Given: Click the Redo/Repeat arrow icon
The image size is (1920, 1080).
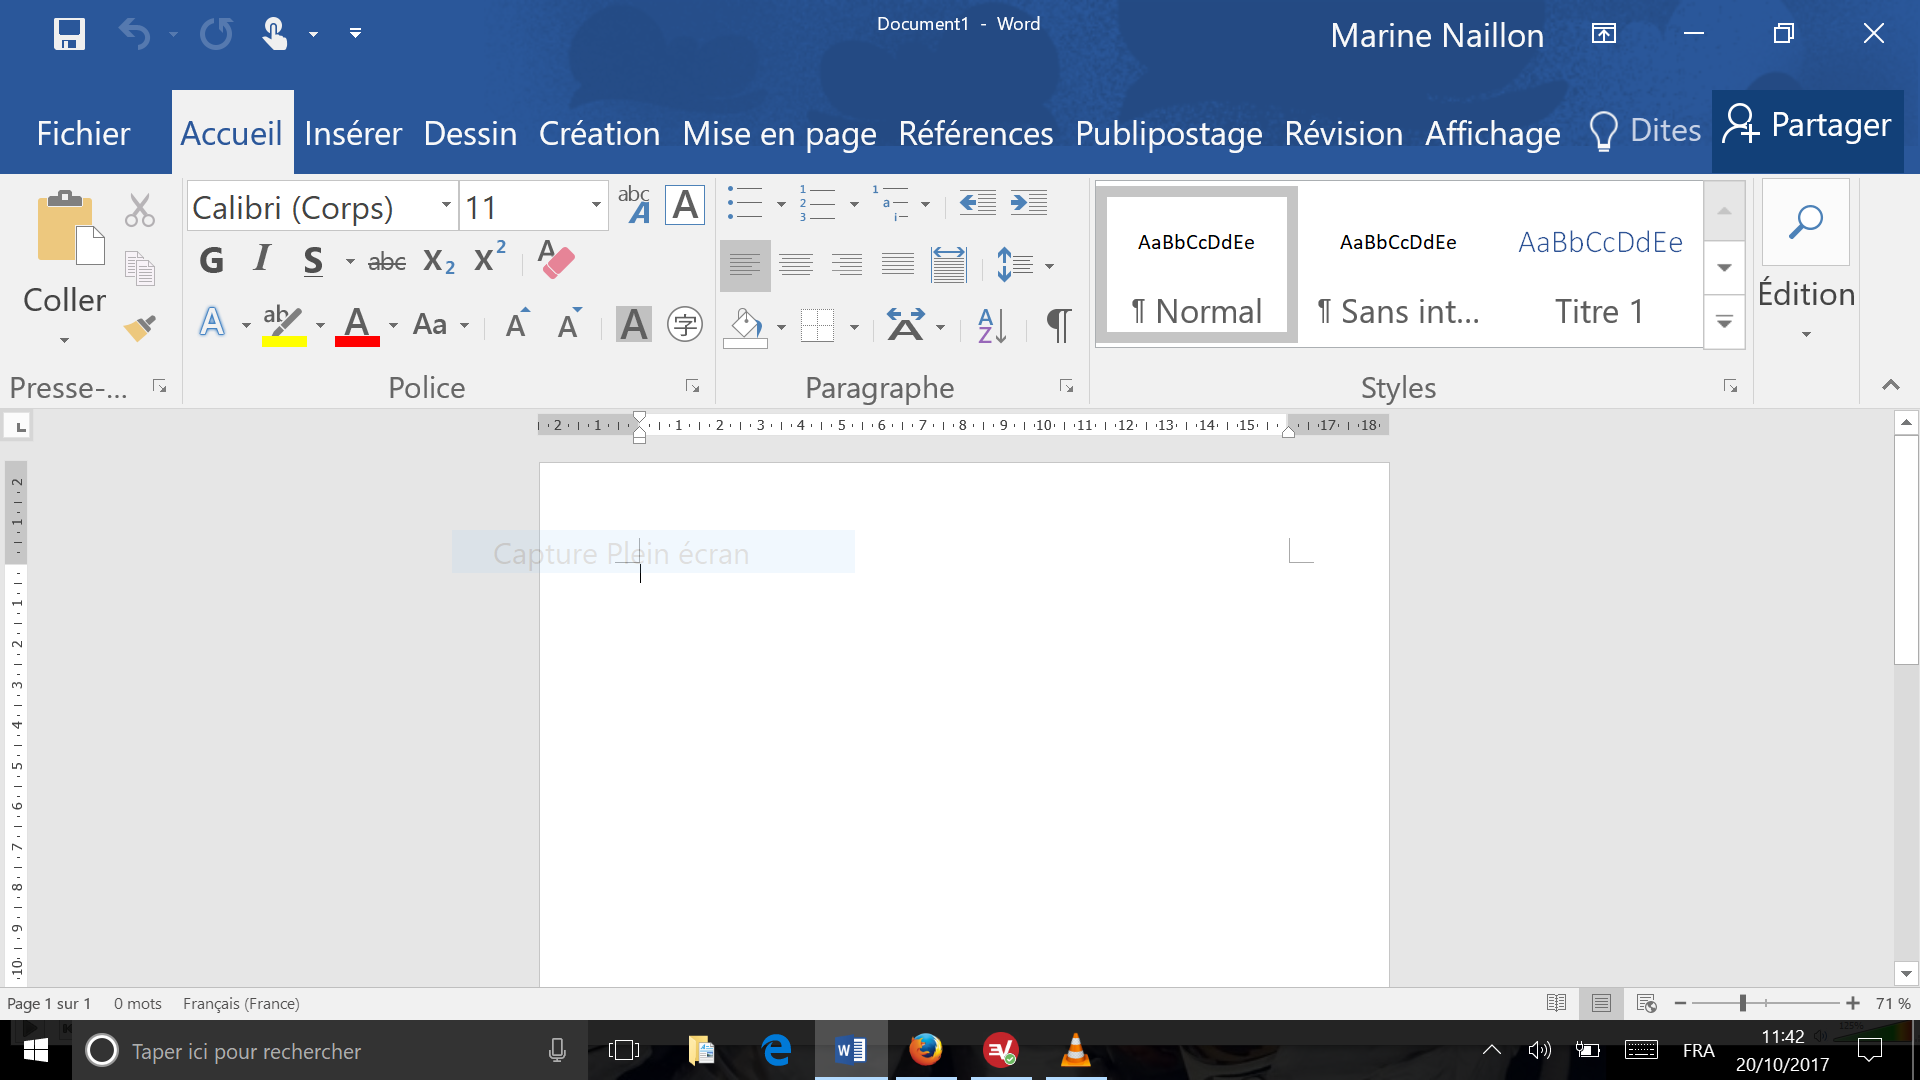Looking at the screenshot, I should point(216,34).
